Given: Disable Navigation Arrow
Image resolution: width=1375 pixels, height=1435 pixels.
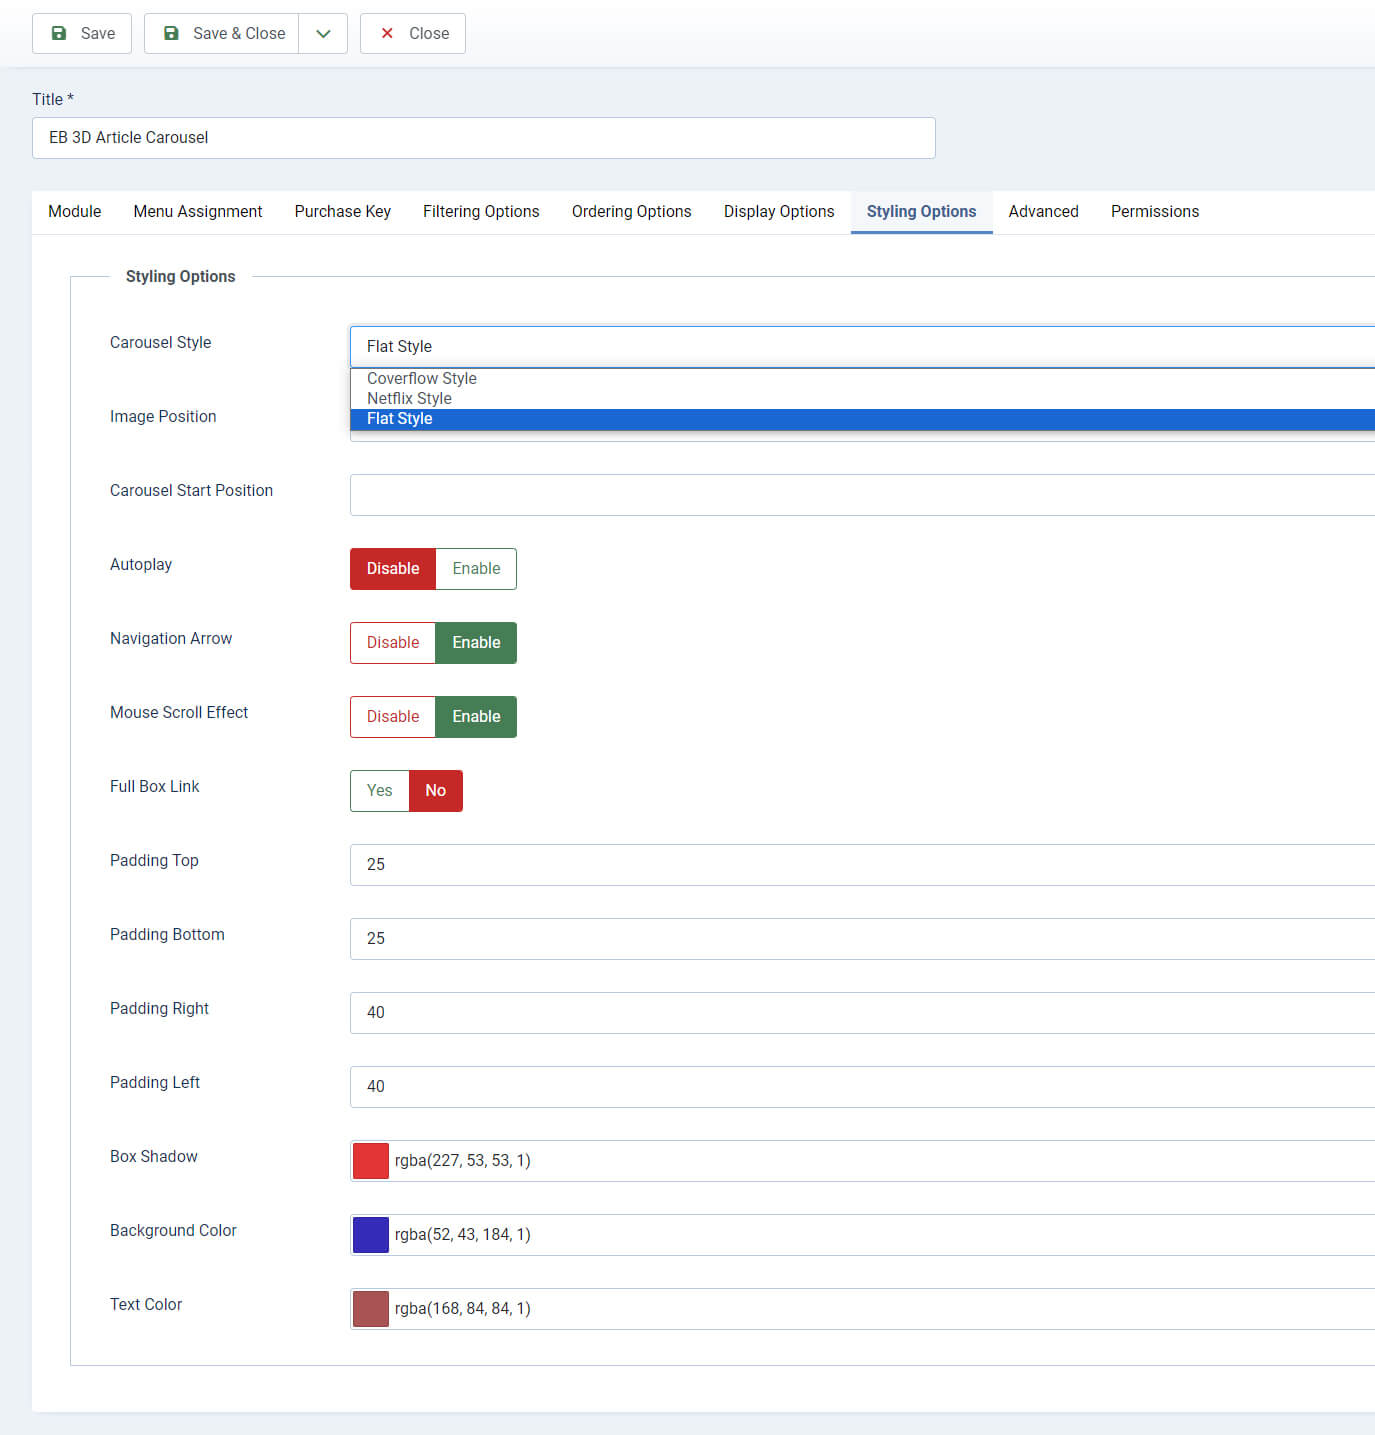Looking at the screenshot, I should coord(393,643).
